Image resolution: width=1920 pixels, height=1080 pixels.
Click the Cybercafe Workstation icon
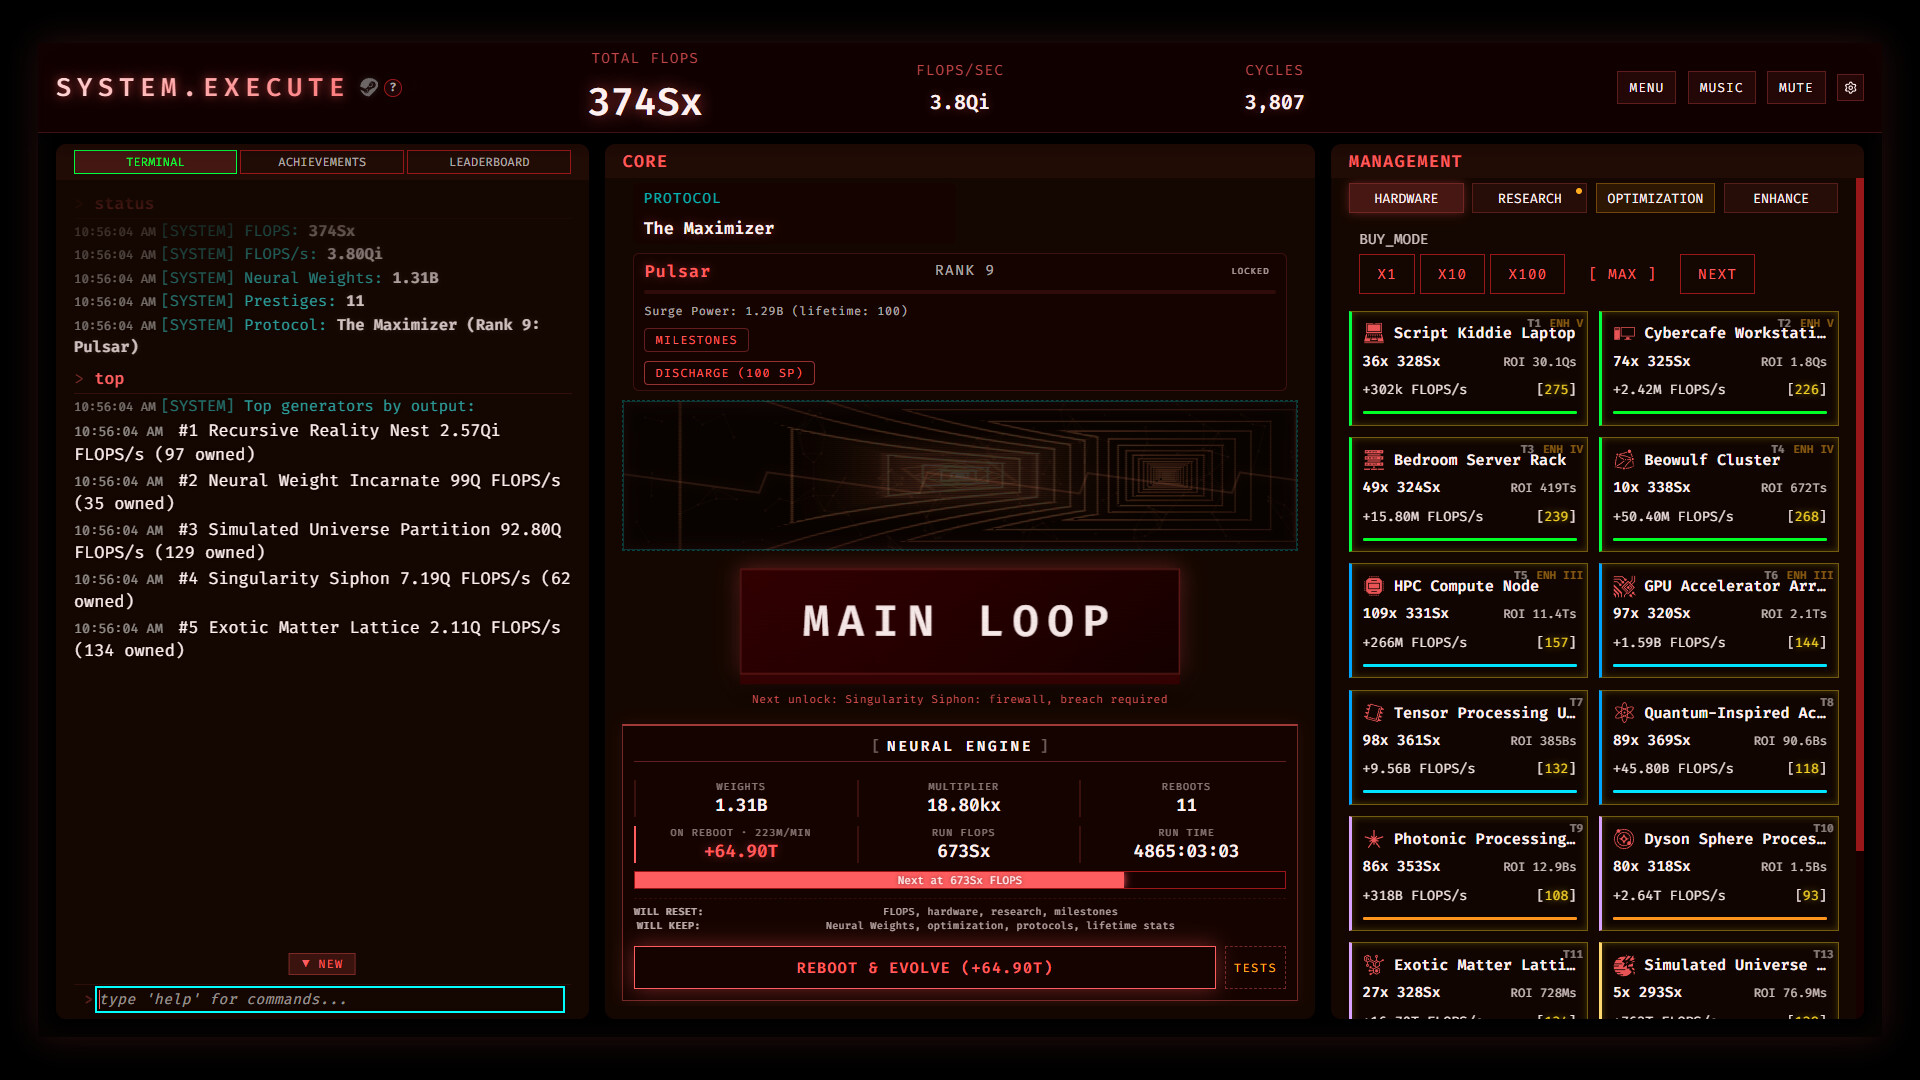(1624, 333)
